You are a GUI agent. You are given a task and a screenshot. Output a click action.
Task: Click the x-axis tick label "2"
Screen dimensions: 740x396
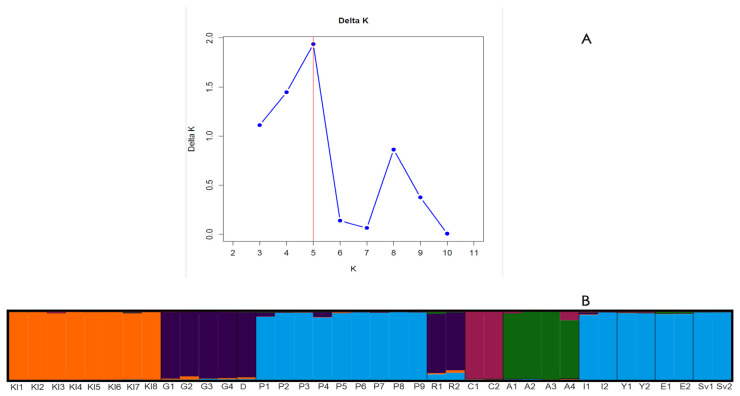pos(233,253)
